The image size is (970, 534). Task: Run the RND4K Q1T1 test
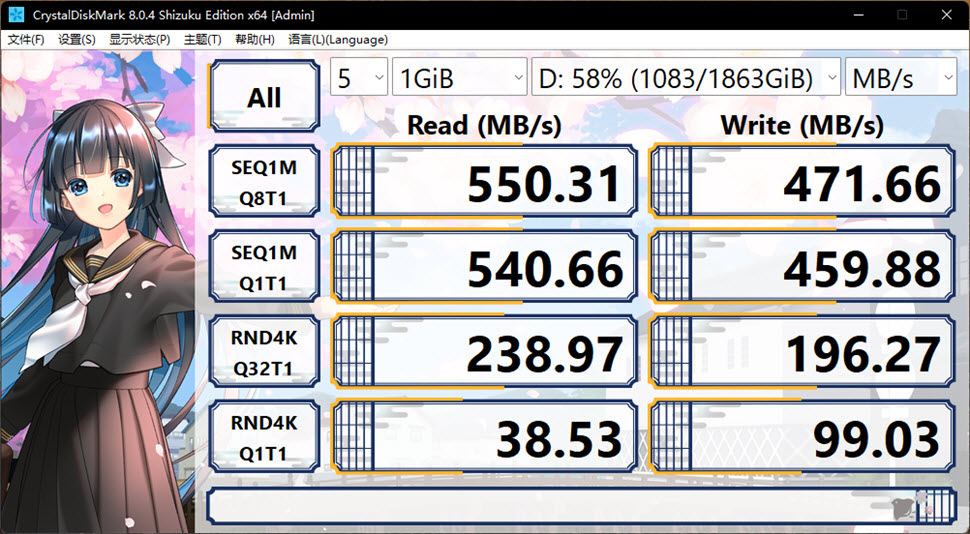coord(264,437)
